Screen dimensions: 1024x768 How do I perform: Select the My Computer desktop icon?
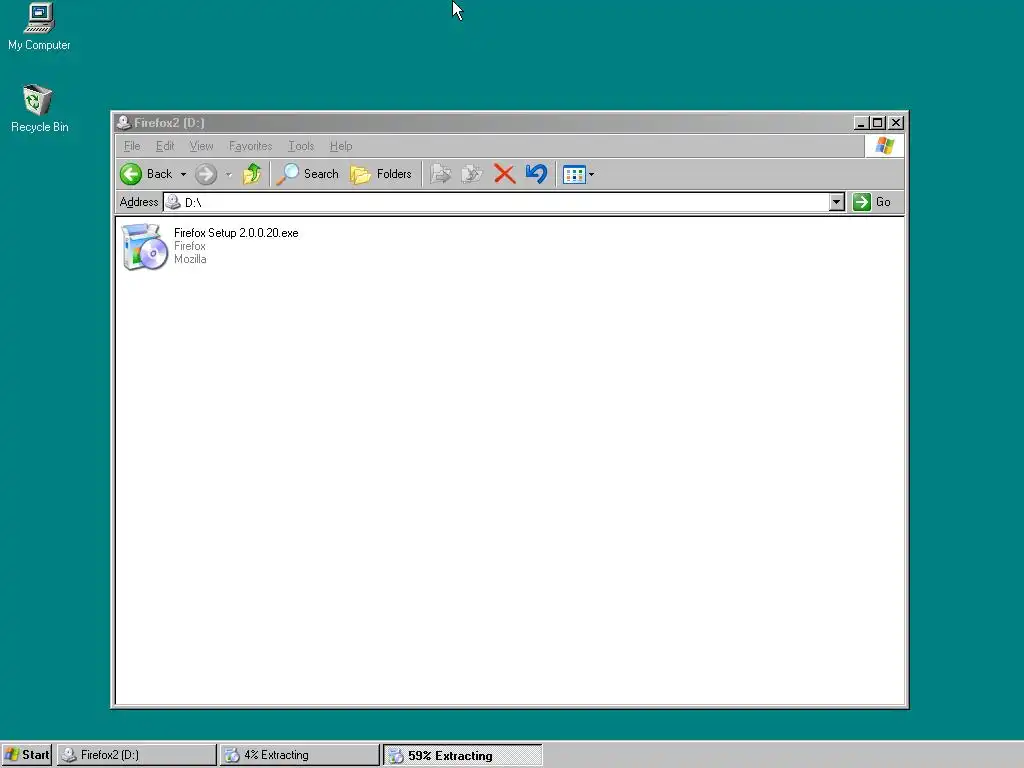pyautogui.click(x=39, y=26)
